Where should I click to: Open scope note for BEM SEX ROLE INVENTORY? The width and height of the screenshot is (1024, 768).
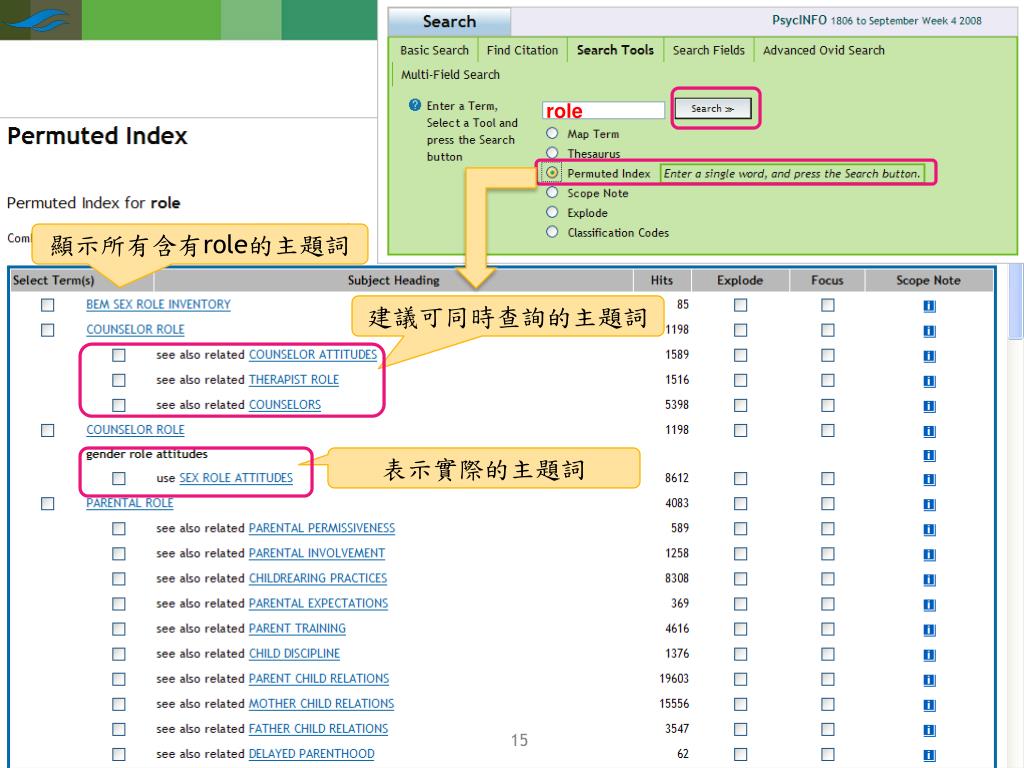tap(929, 306)
